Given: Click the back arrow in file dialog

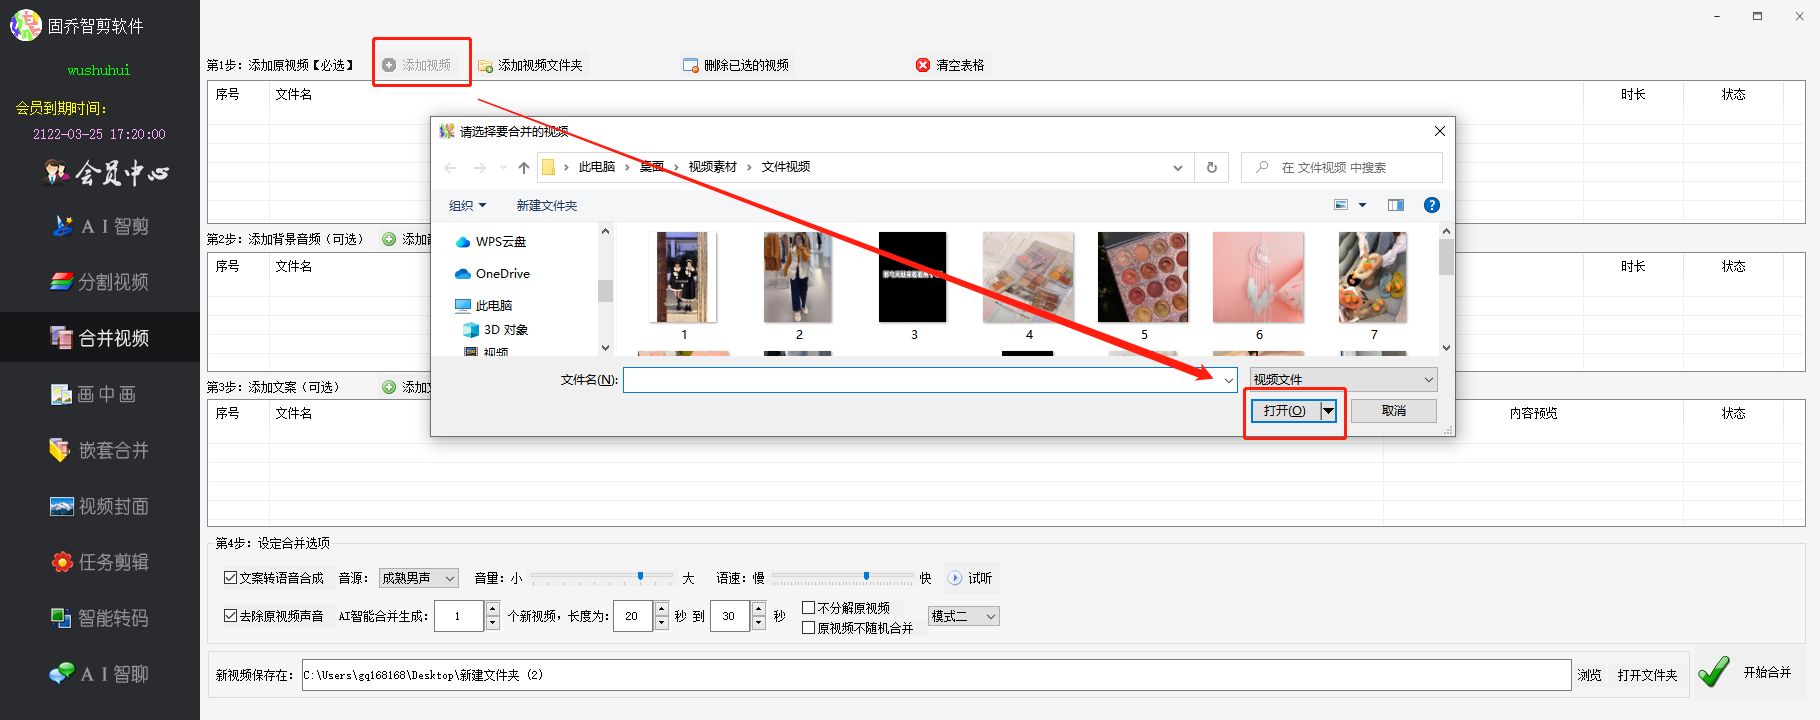Looking at the screenshot, I should 450,168.
